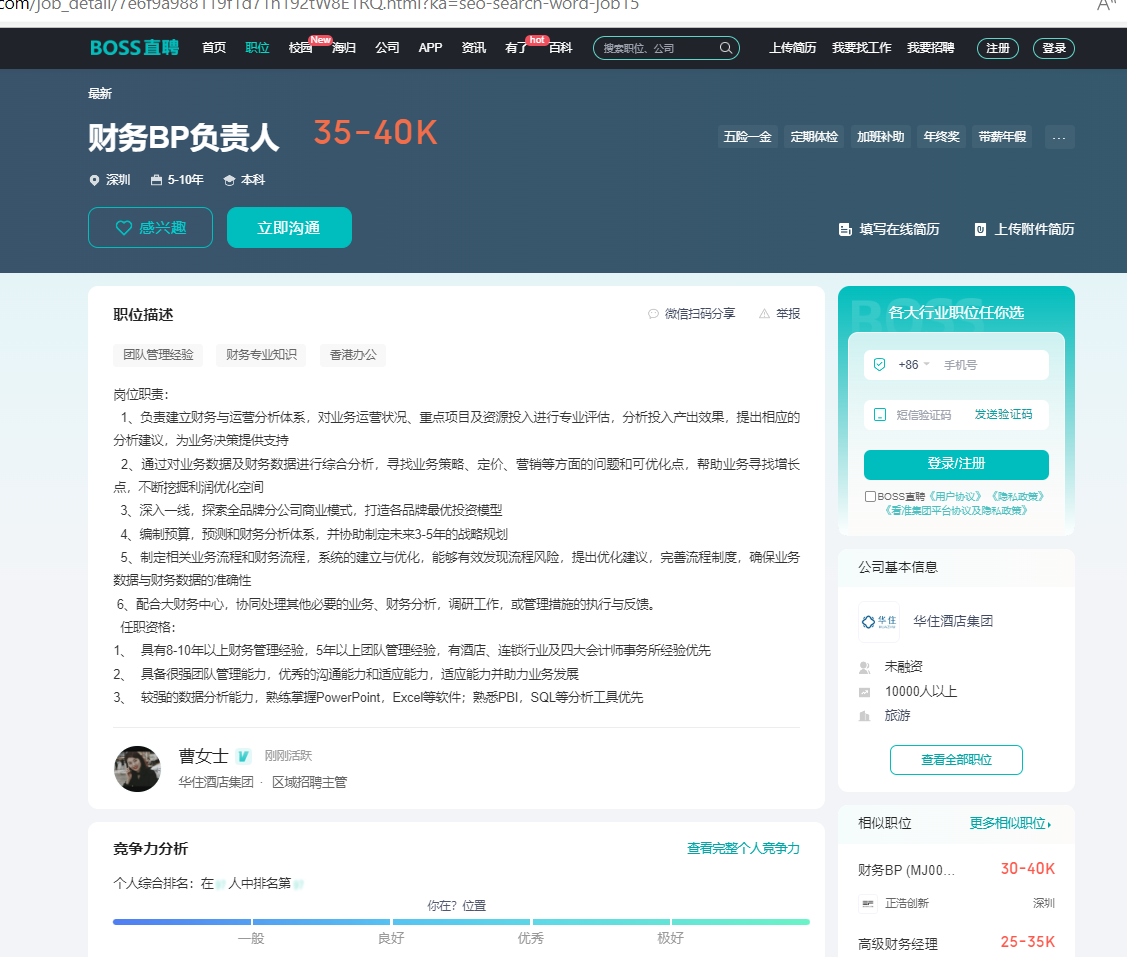Image resolution: width=1127 pixels, height=957 pixels.
Task: Click the 举报 warning triangle icon
Action: (765, 314)
